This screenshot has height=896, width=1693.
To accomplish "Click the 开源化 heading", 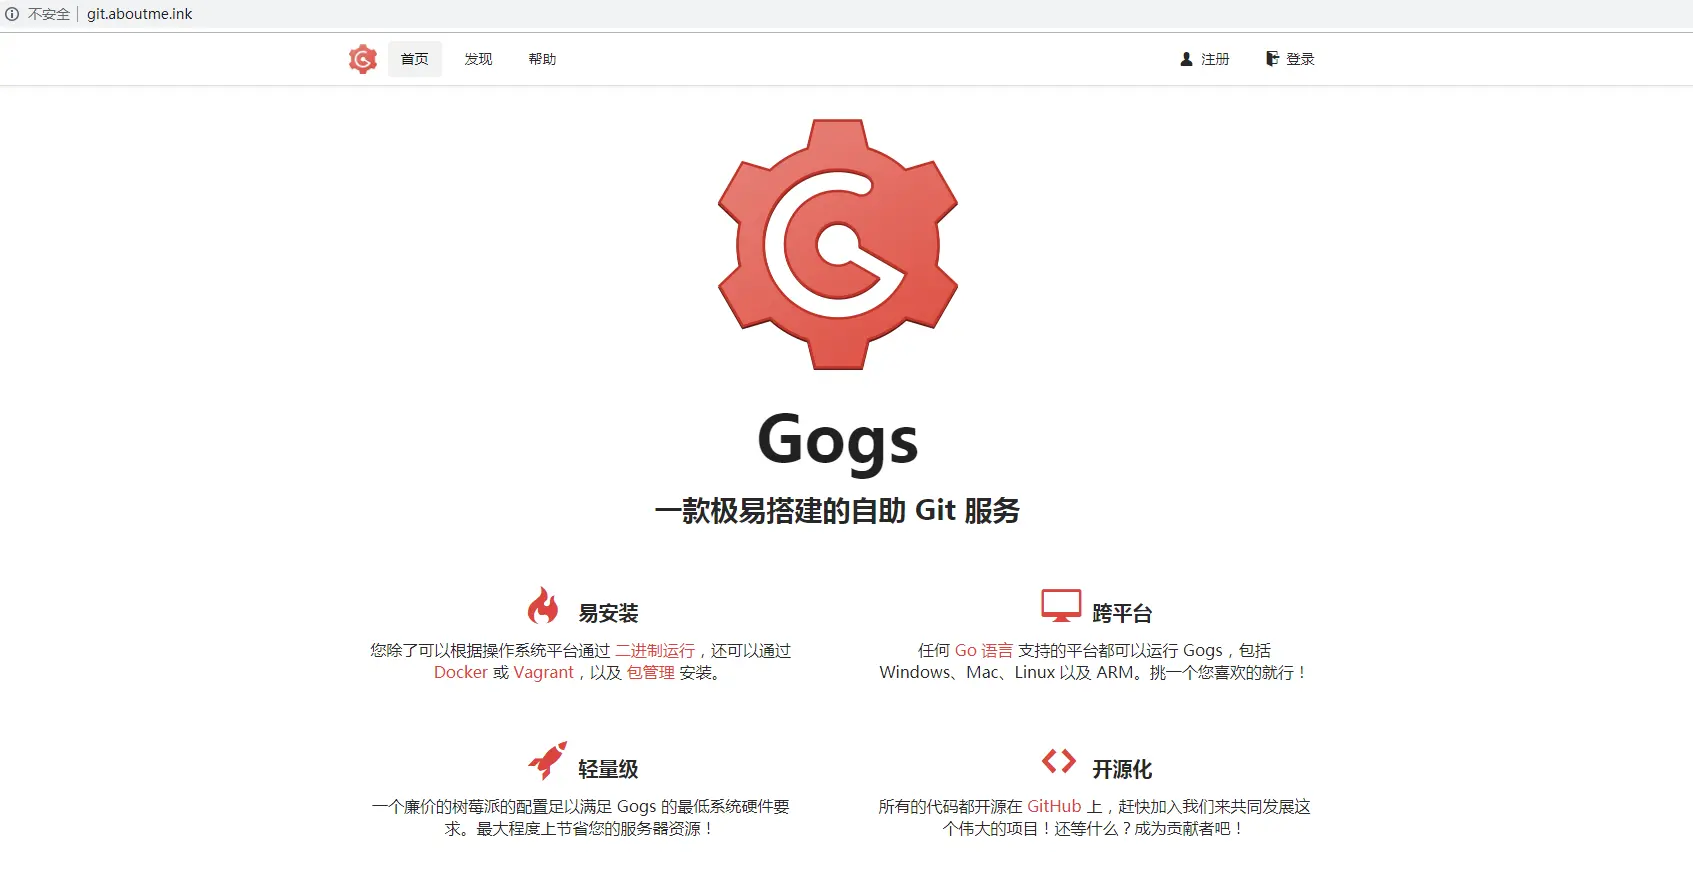I will pos(1122,770).
